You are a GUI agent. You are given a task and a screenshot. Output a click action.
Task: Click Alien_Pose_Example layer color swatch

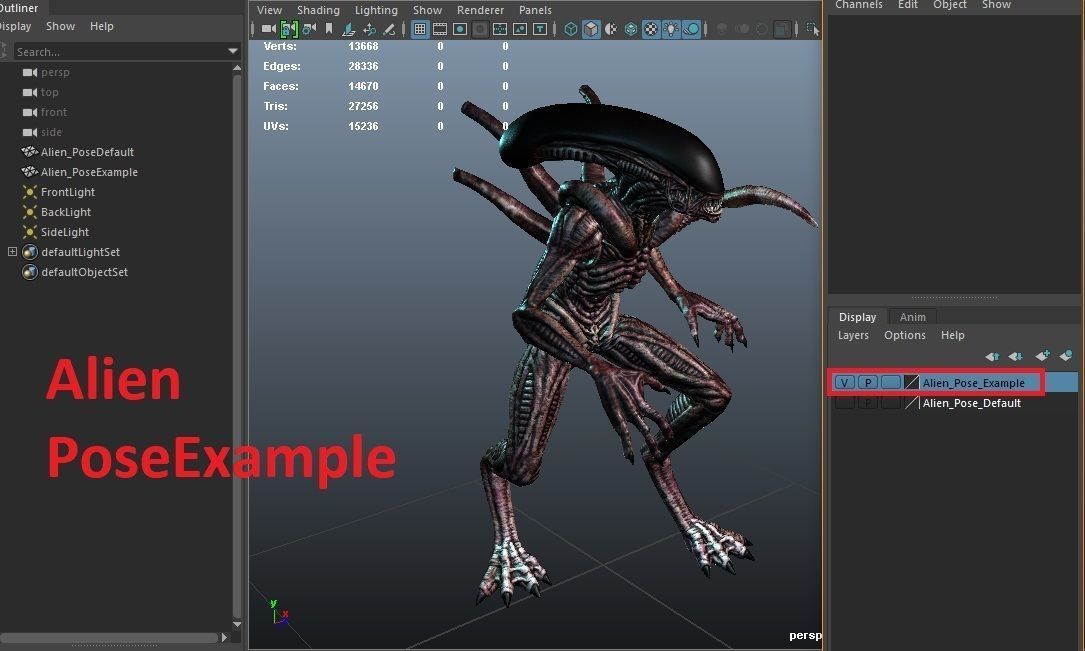(x=911, y=383)
